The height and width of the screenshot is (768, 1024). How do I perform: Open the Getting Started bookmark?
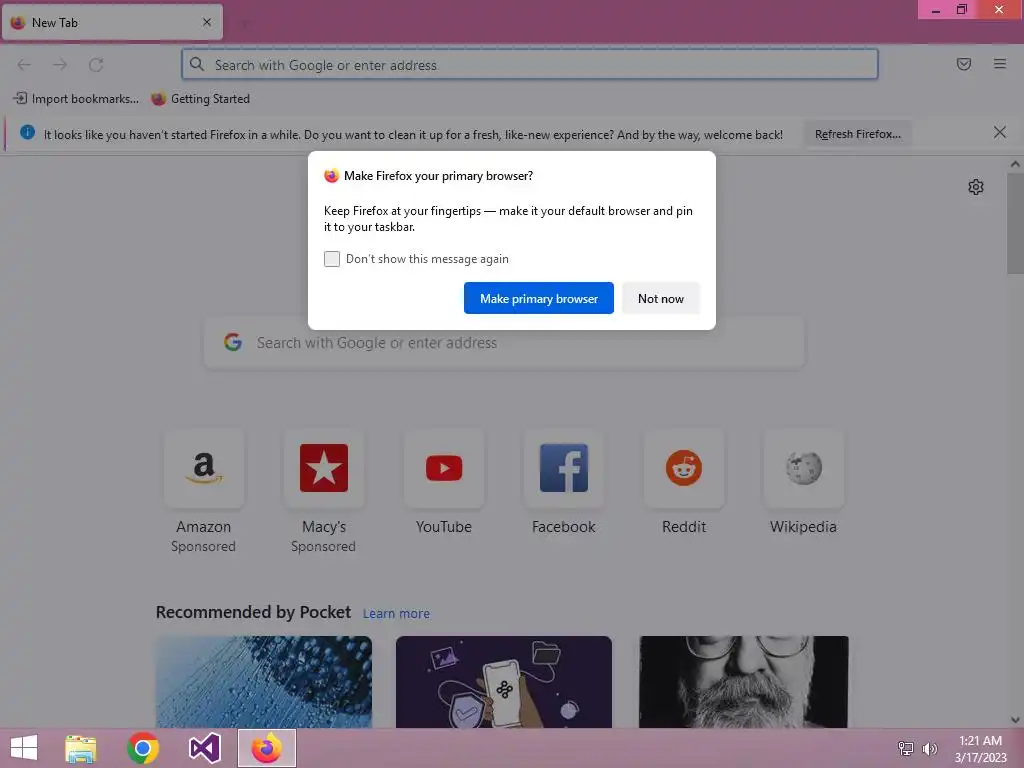click(x=200, y=99)
